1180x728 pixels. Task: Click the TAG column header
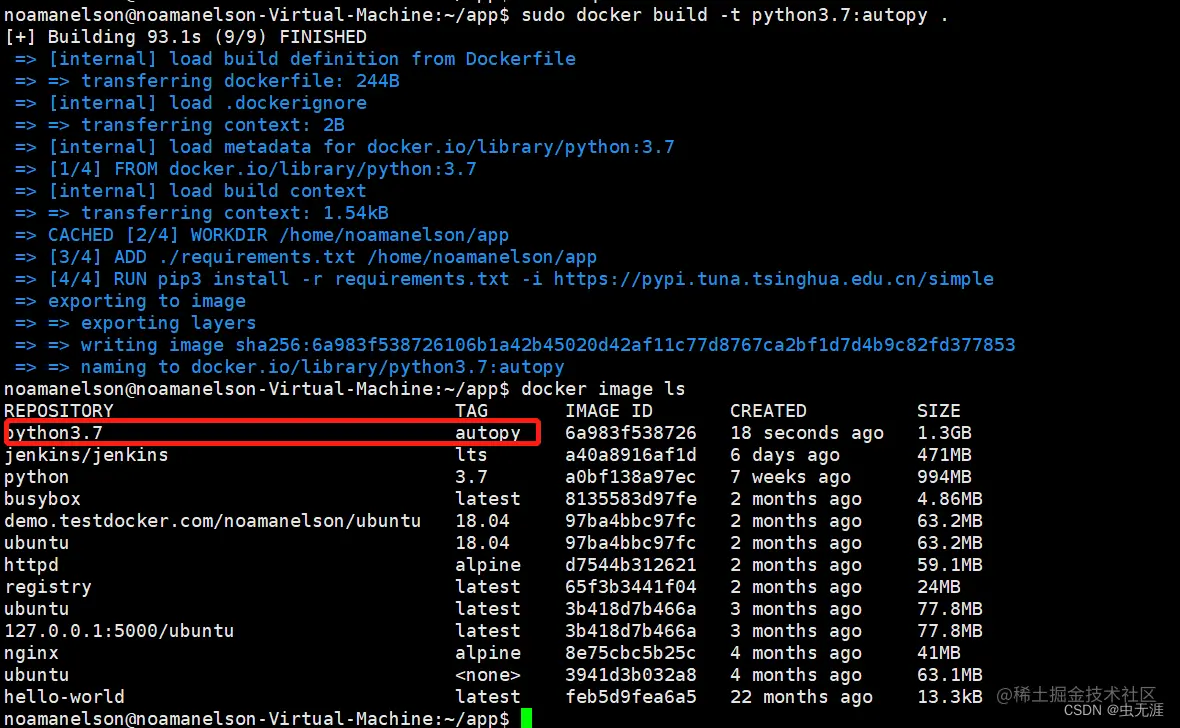[x=471, y=411]
